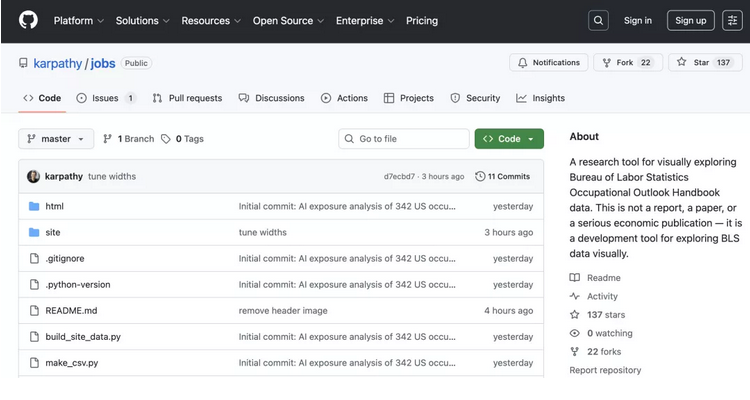Click the build_site_data.py file icon
Image resolution: width=750 pixels, height=400 pixels.
tap(34, 336)
